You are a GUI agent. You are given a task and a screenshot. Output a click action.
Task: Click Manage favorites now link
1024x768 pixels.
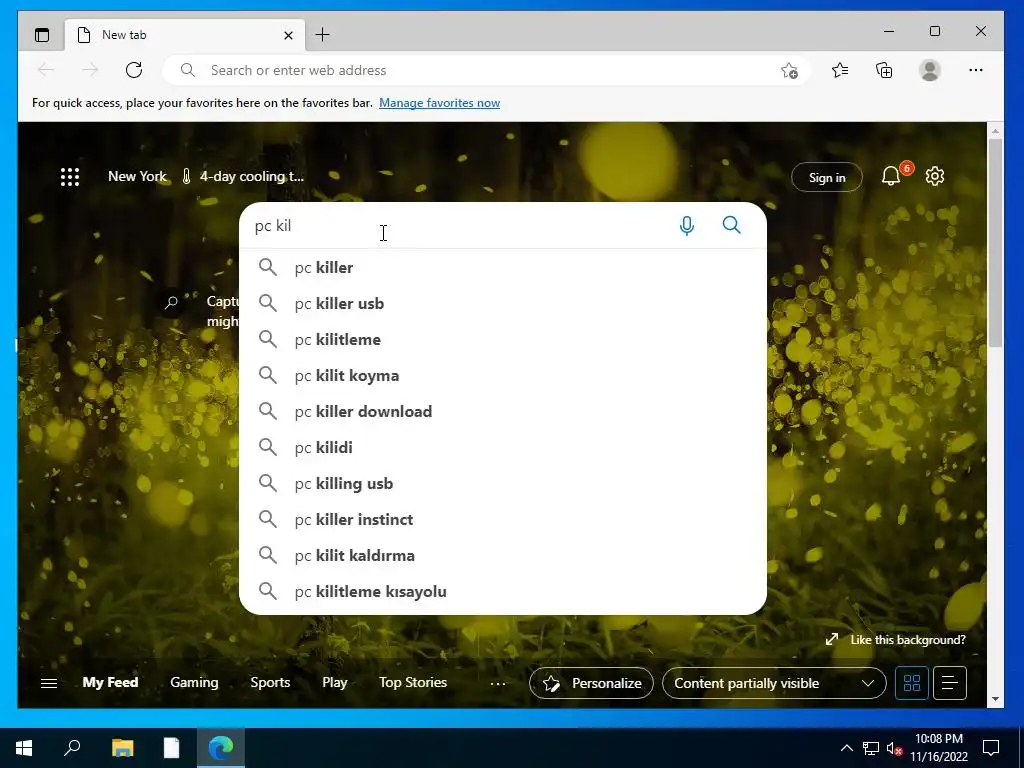(x=440, y=103)
